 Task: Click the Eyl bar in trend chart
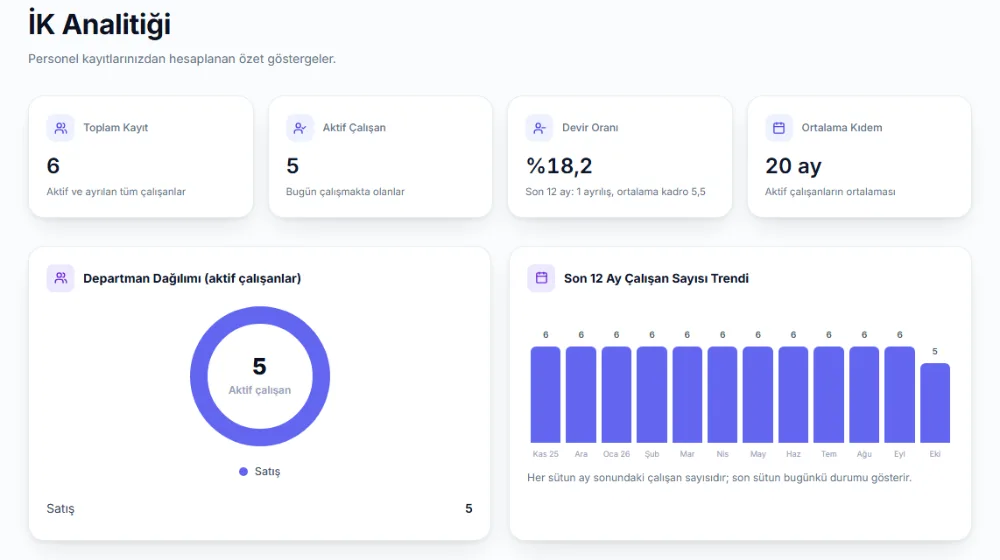pos(899,395)
